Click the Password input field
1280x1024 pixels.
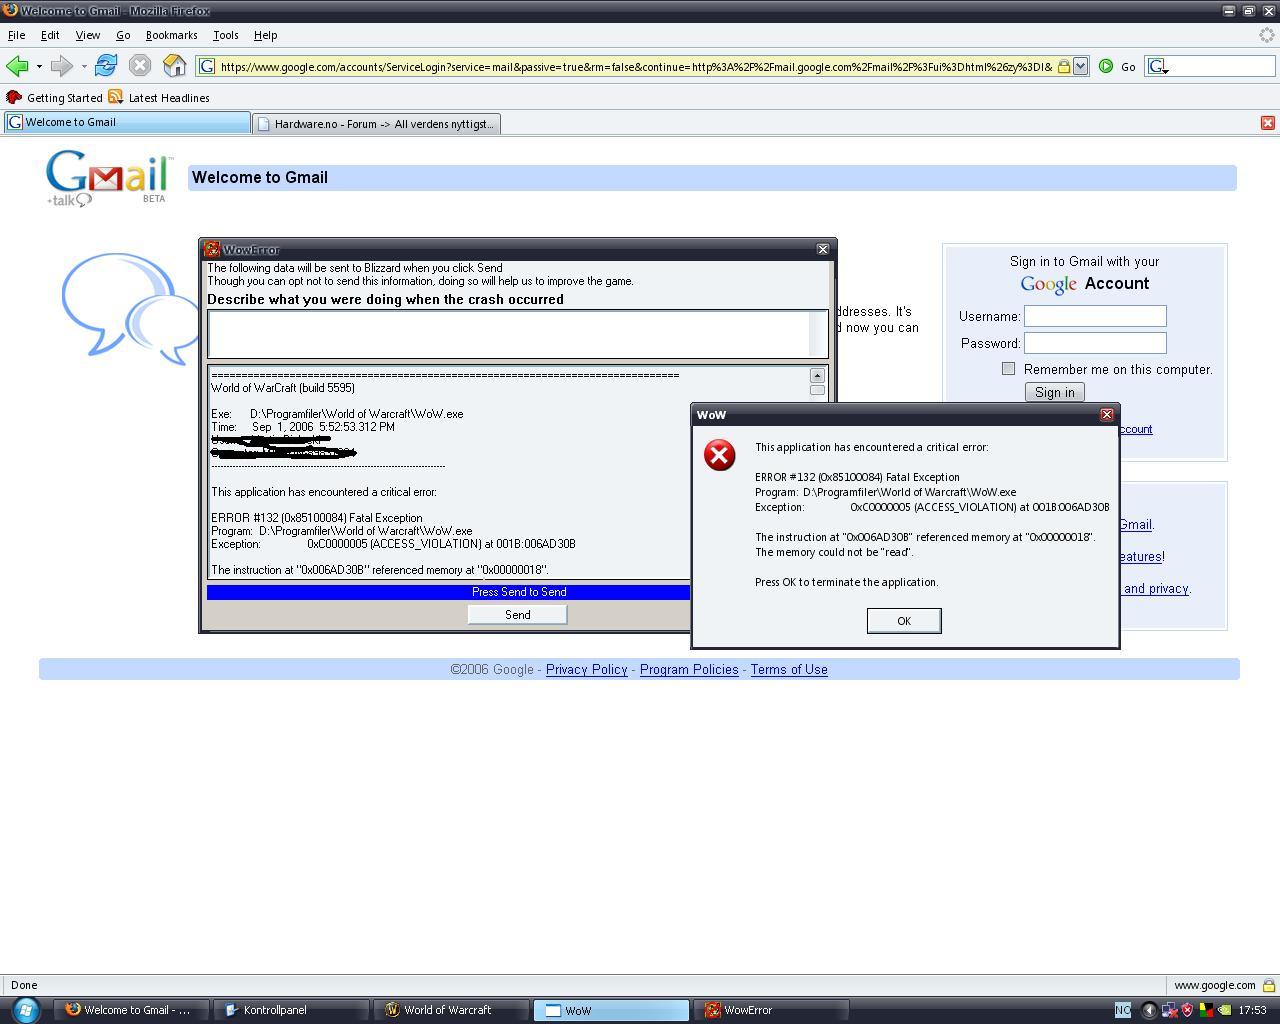point(1095,343)
